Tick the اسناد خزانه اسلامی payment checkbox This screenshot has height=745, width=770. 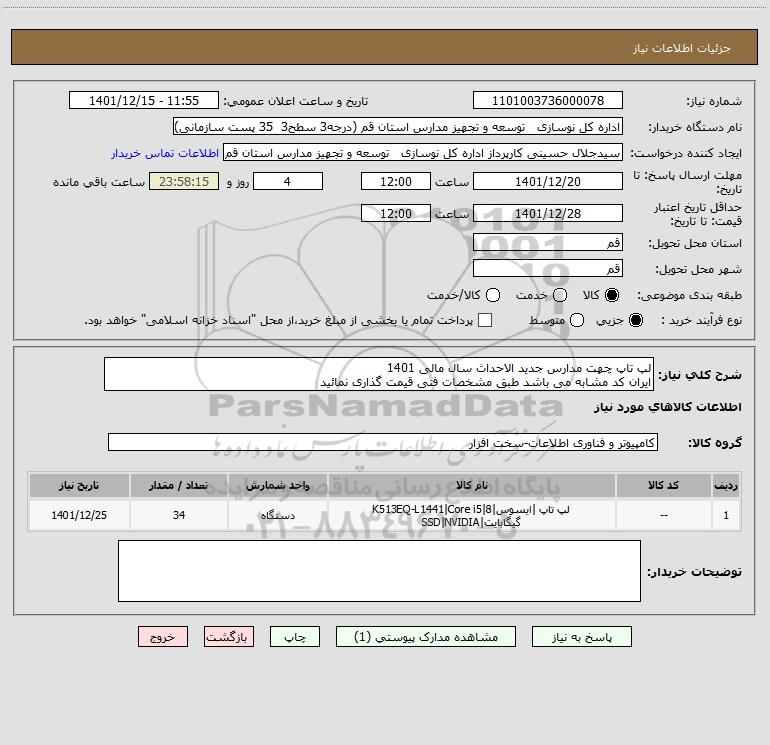(x=485, y=320)
